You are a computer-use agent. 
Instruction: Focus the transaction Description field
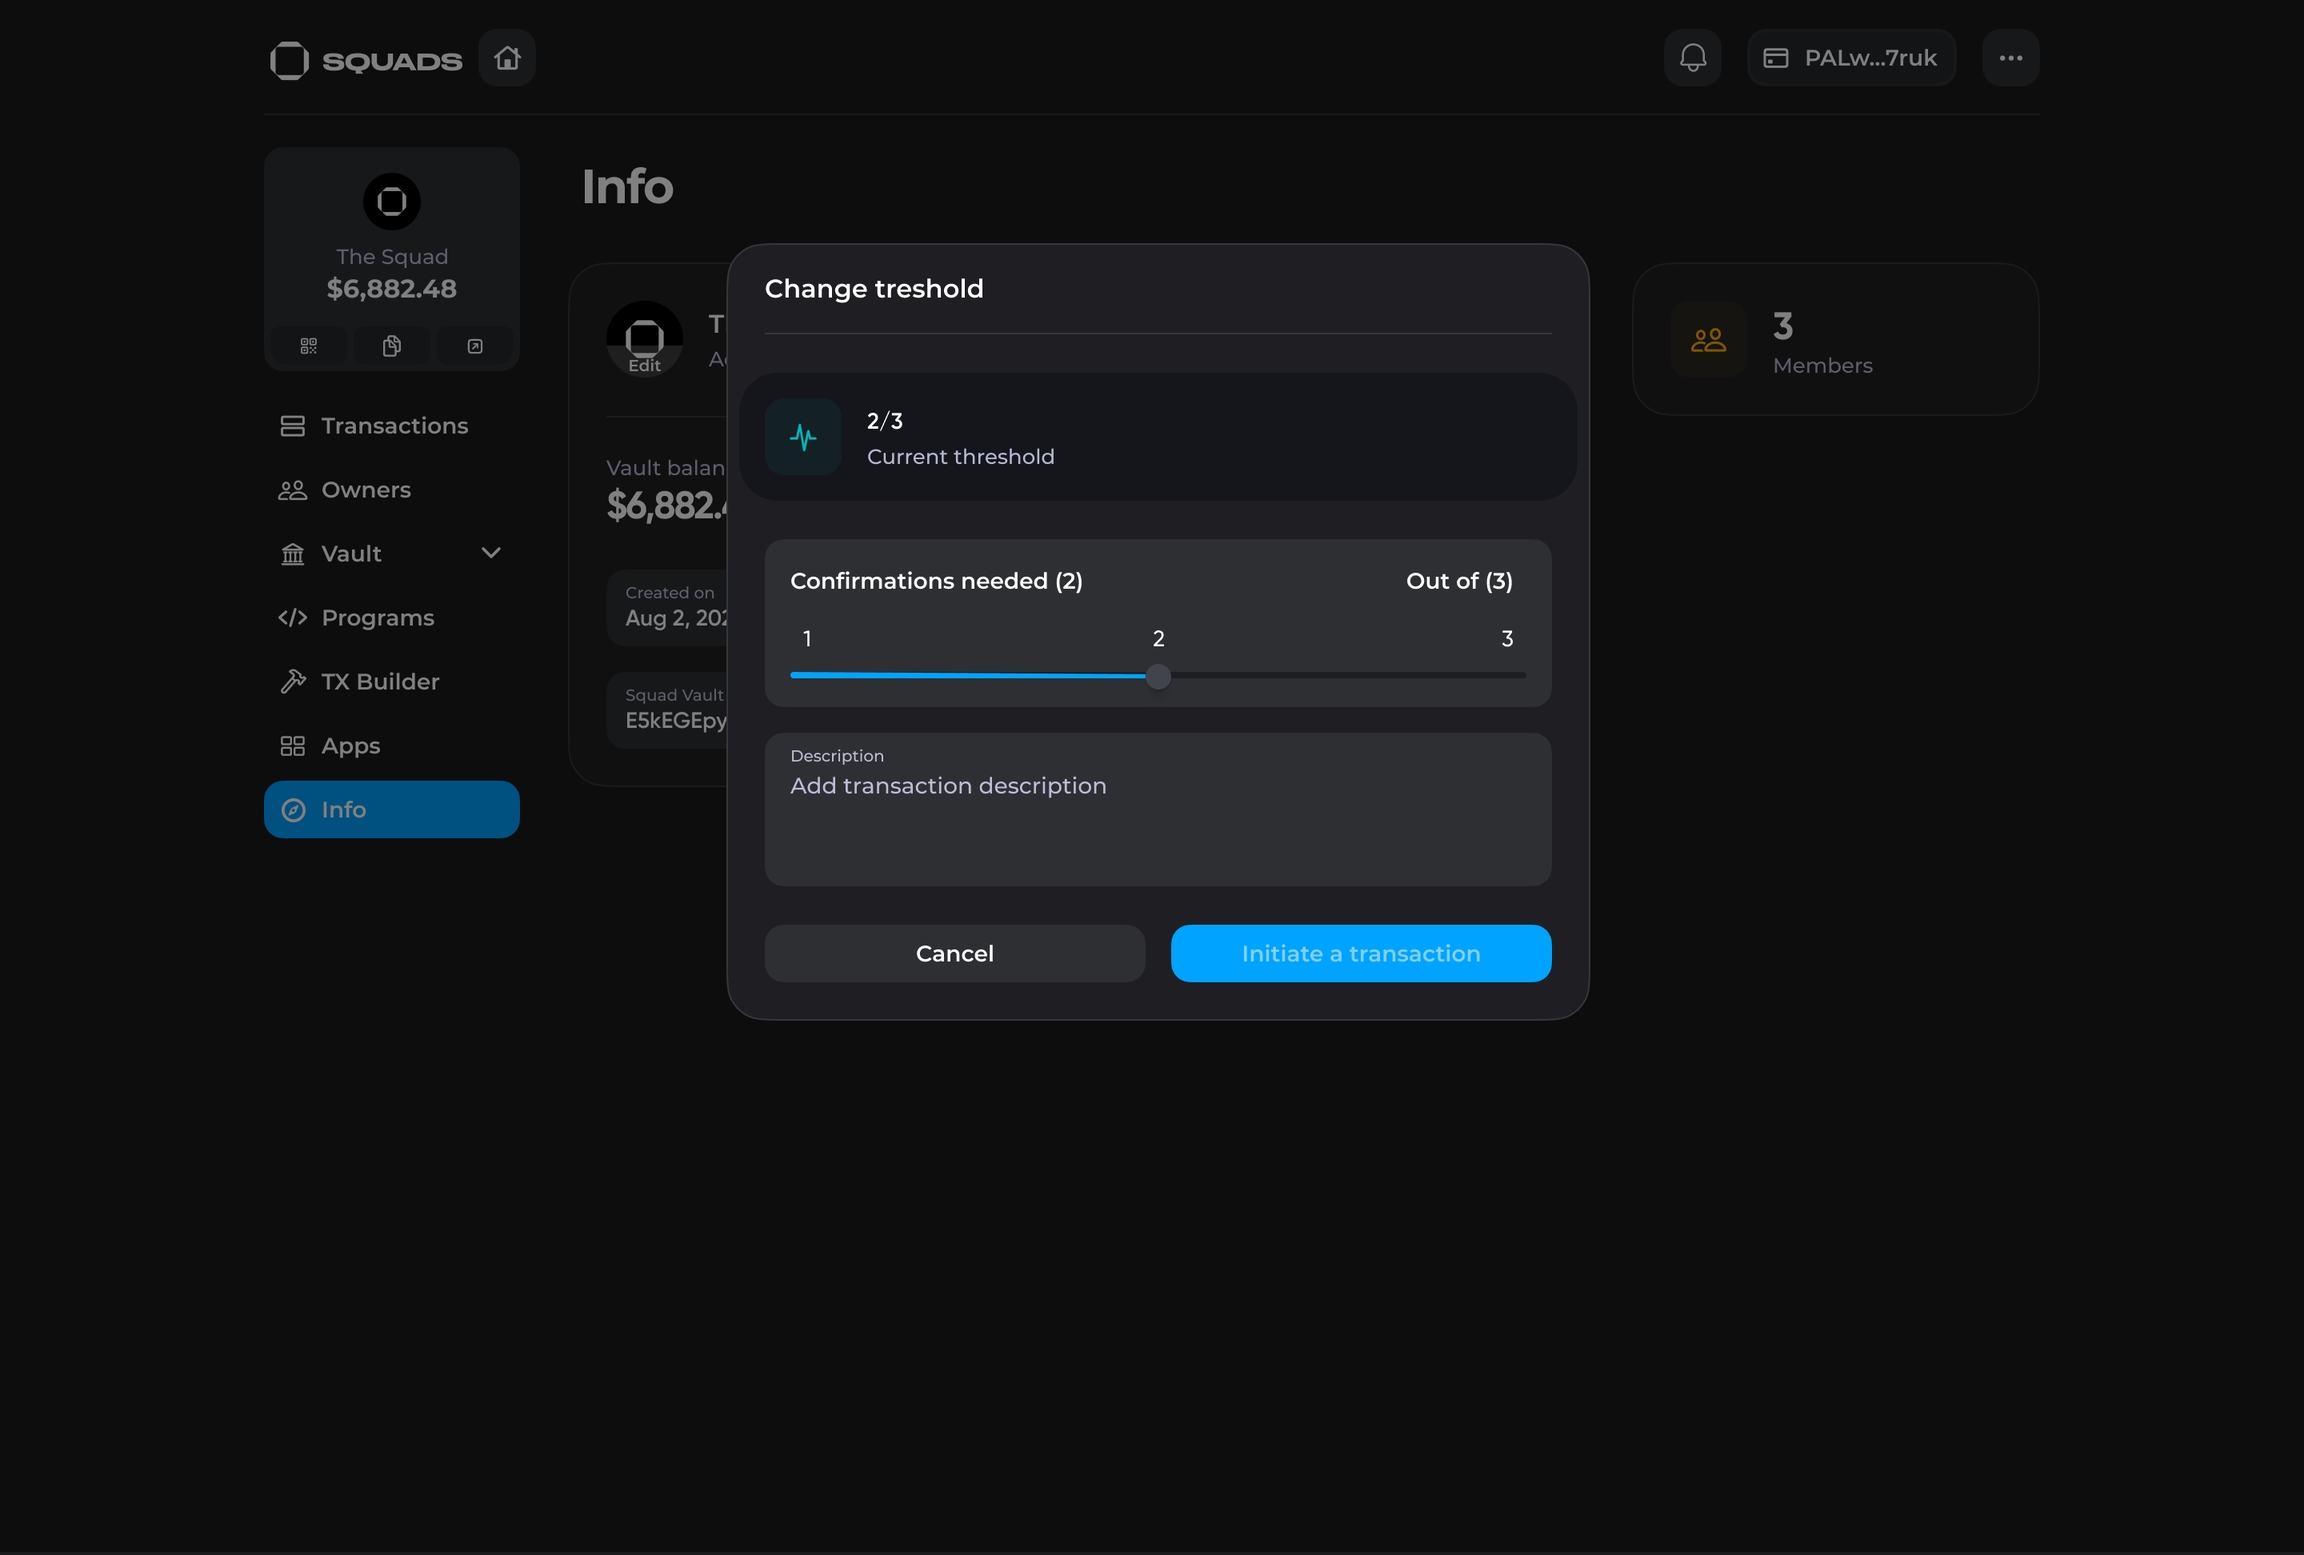[x=1157, y=810]
